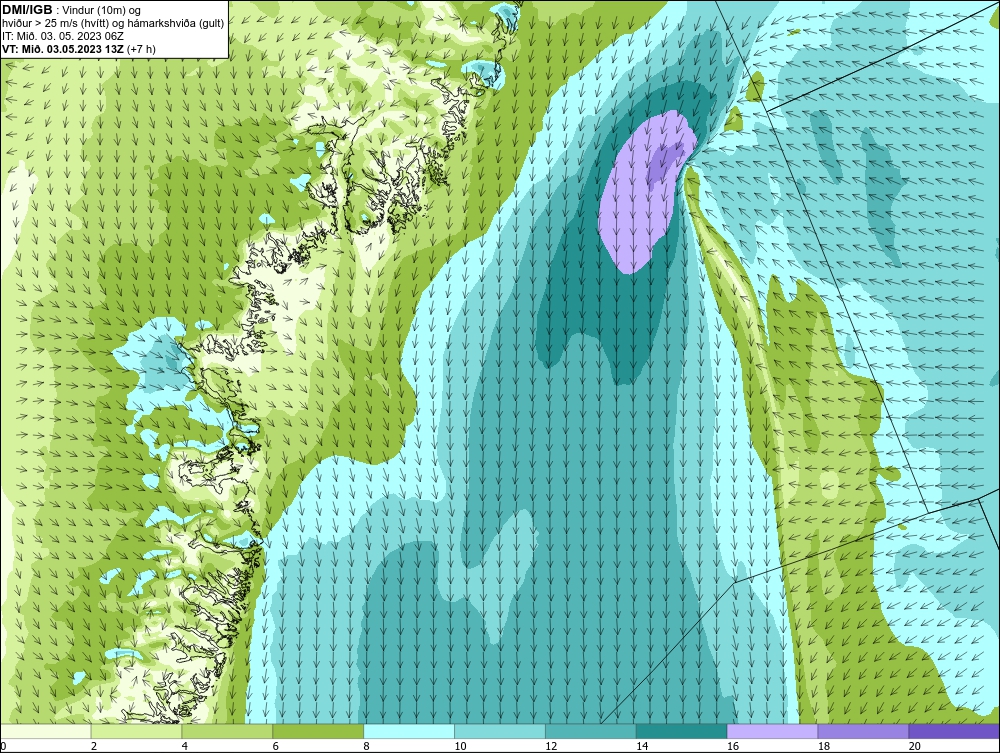This screenshot has width=1000, height=753.
Task: Click the above-20 m/s dark purple legend swatch
Action: coord(954,731)
